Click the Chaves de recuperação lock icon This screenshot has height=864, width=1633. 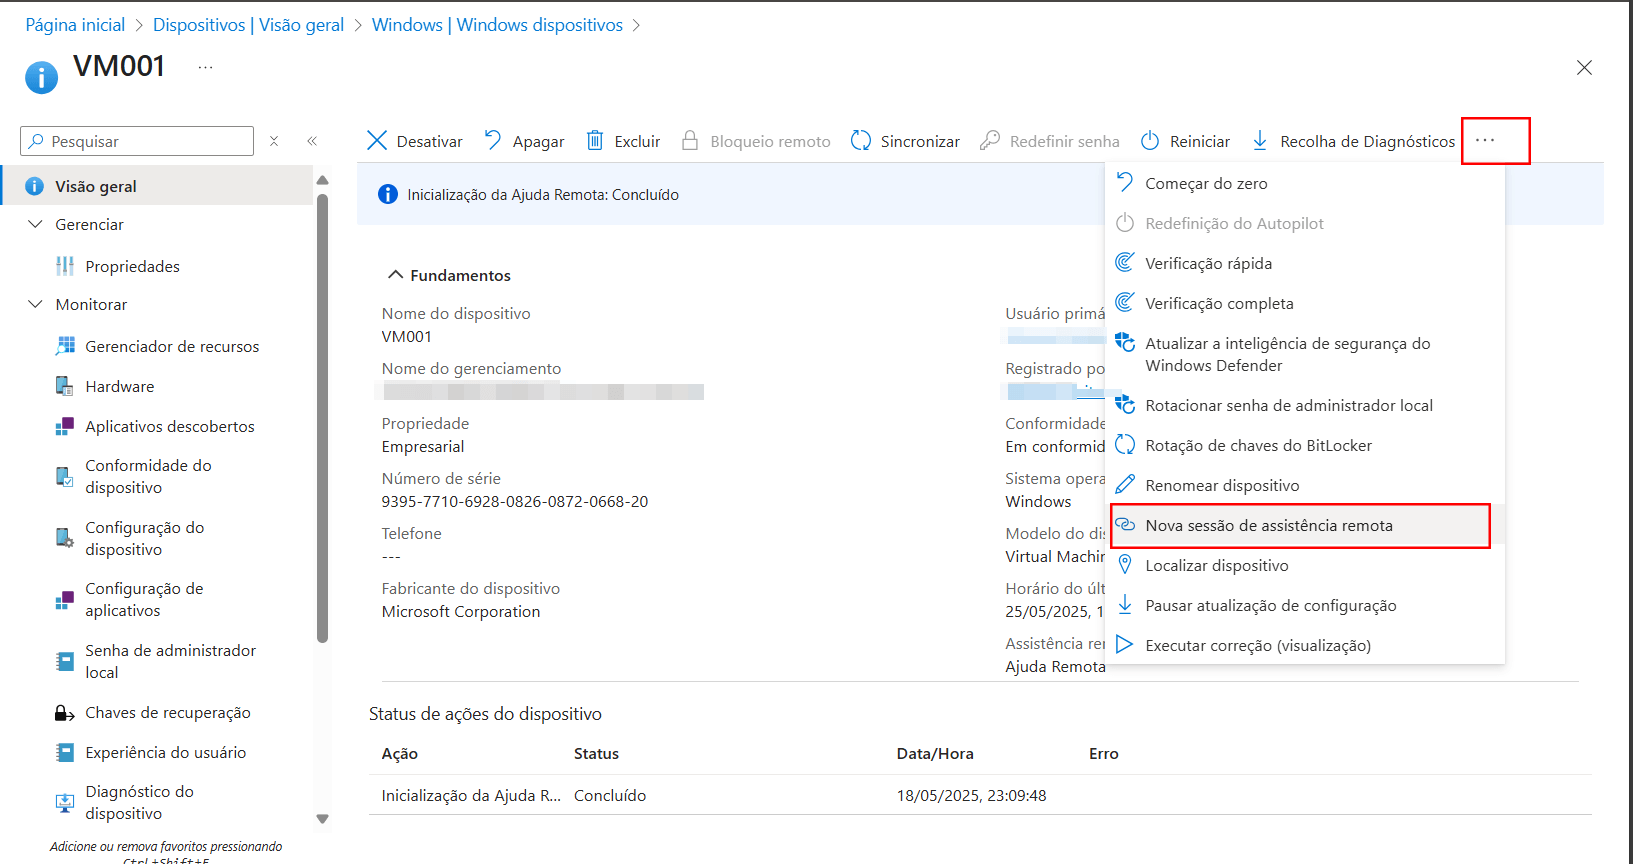click(x=65, y=713)
